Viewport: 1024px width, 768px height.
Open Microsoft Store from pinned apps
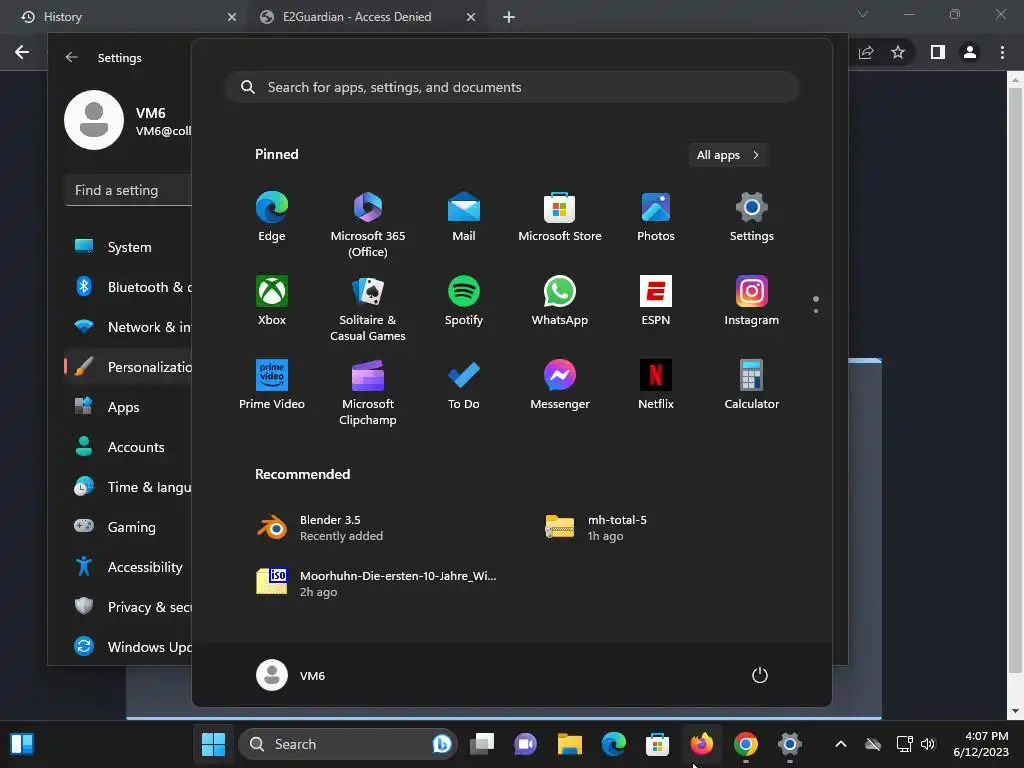(560, 217)
